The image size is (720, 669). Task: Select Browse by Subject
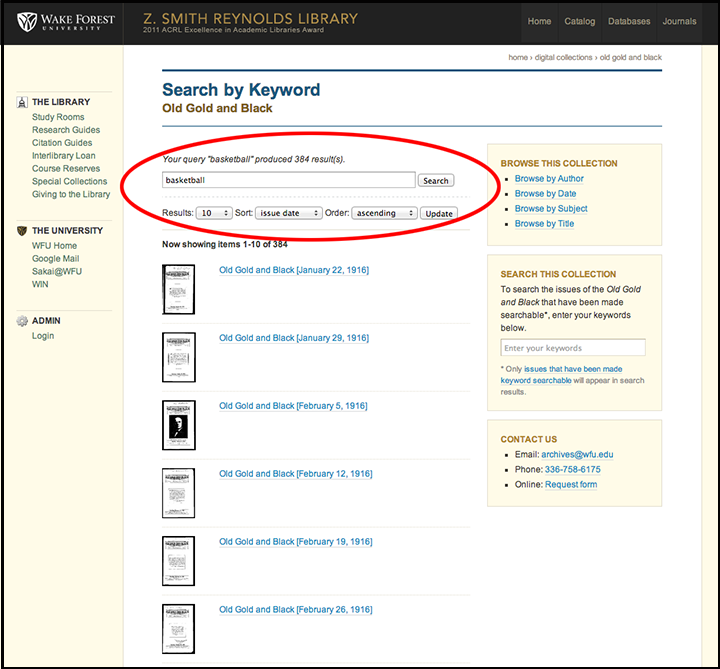click(551, 208)
